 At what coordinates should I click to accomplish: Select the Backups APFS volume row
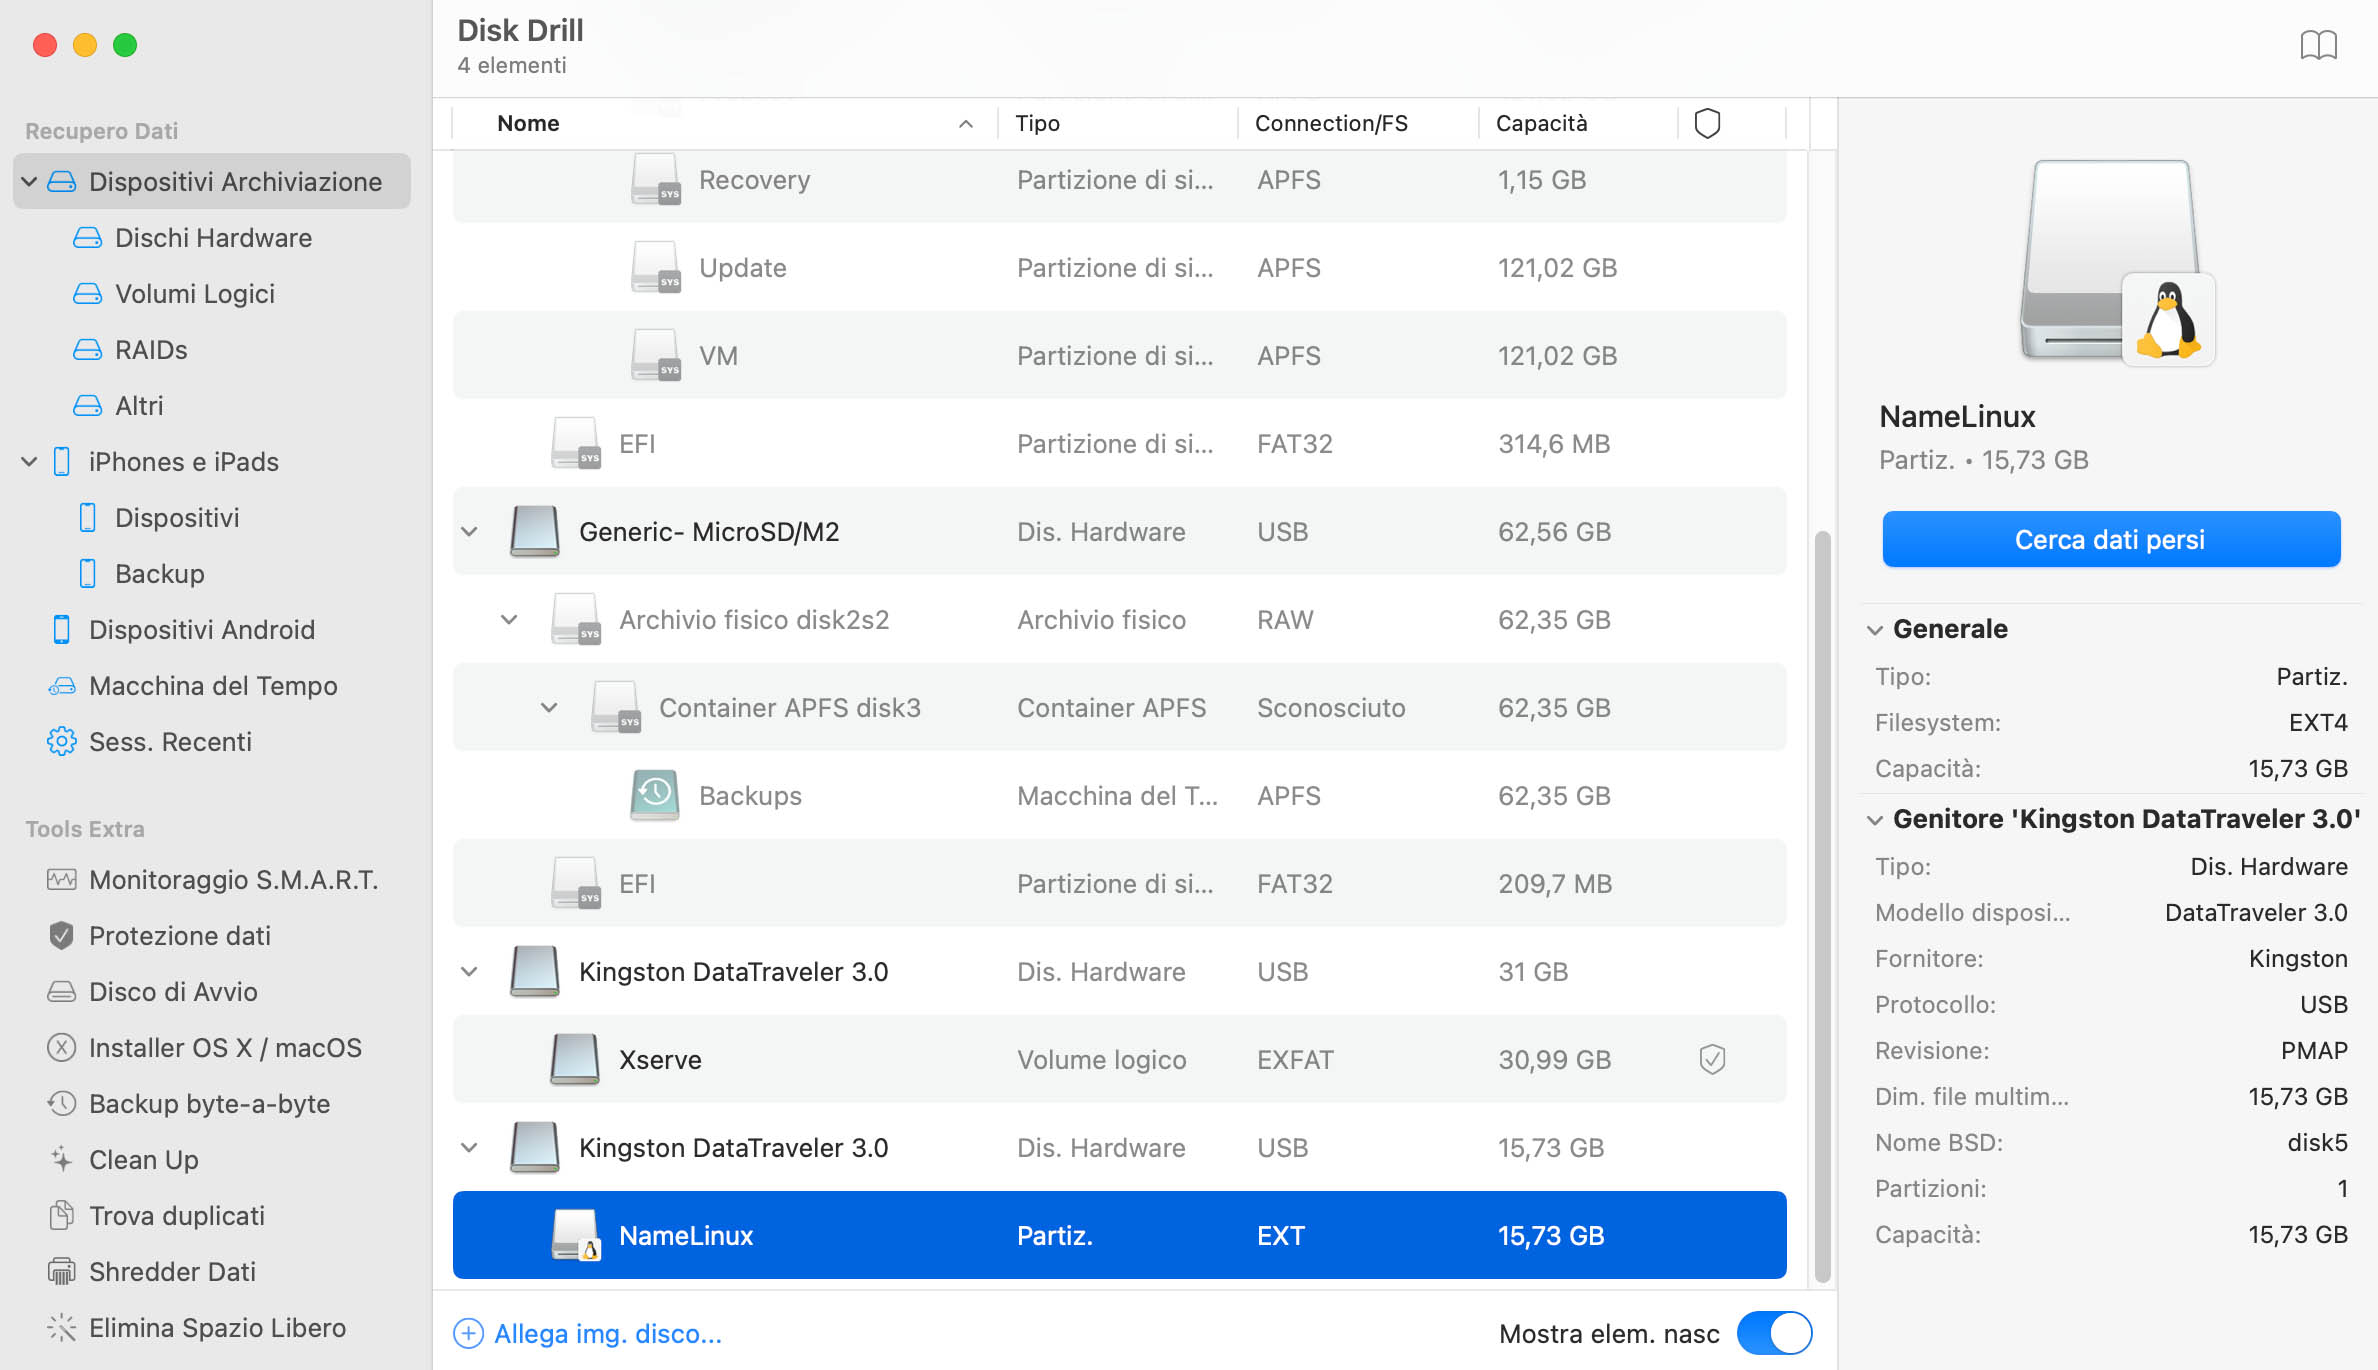pyautogui.click(x=1119, y=795)
